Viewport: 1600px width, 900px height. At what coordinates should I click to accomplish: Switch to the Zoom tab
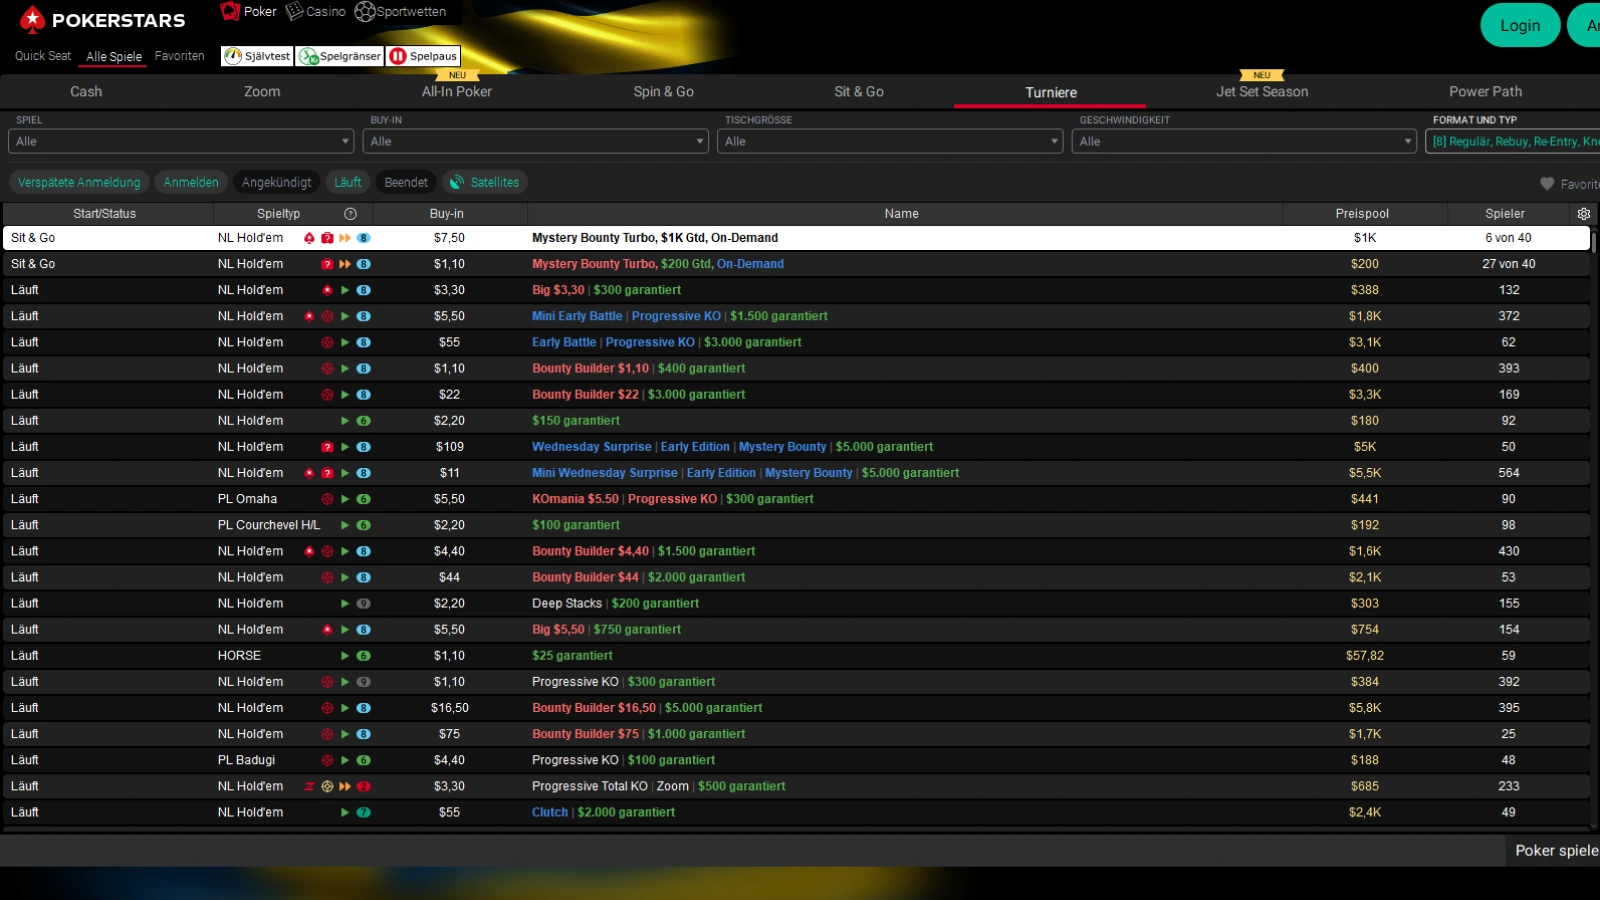pos(262,91)
